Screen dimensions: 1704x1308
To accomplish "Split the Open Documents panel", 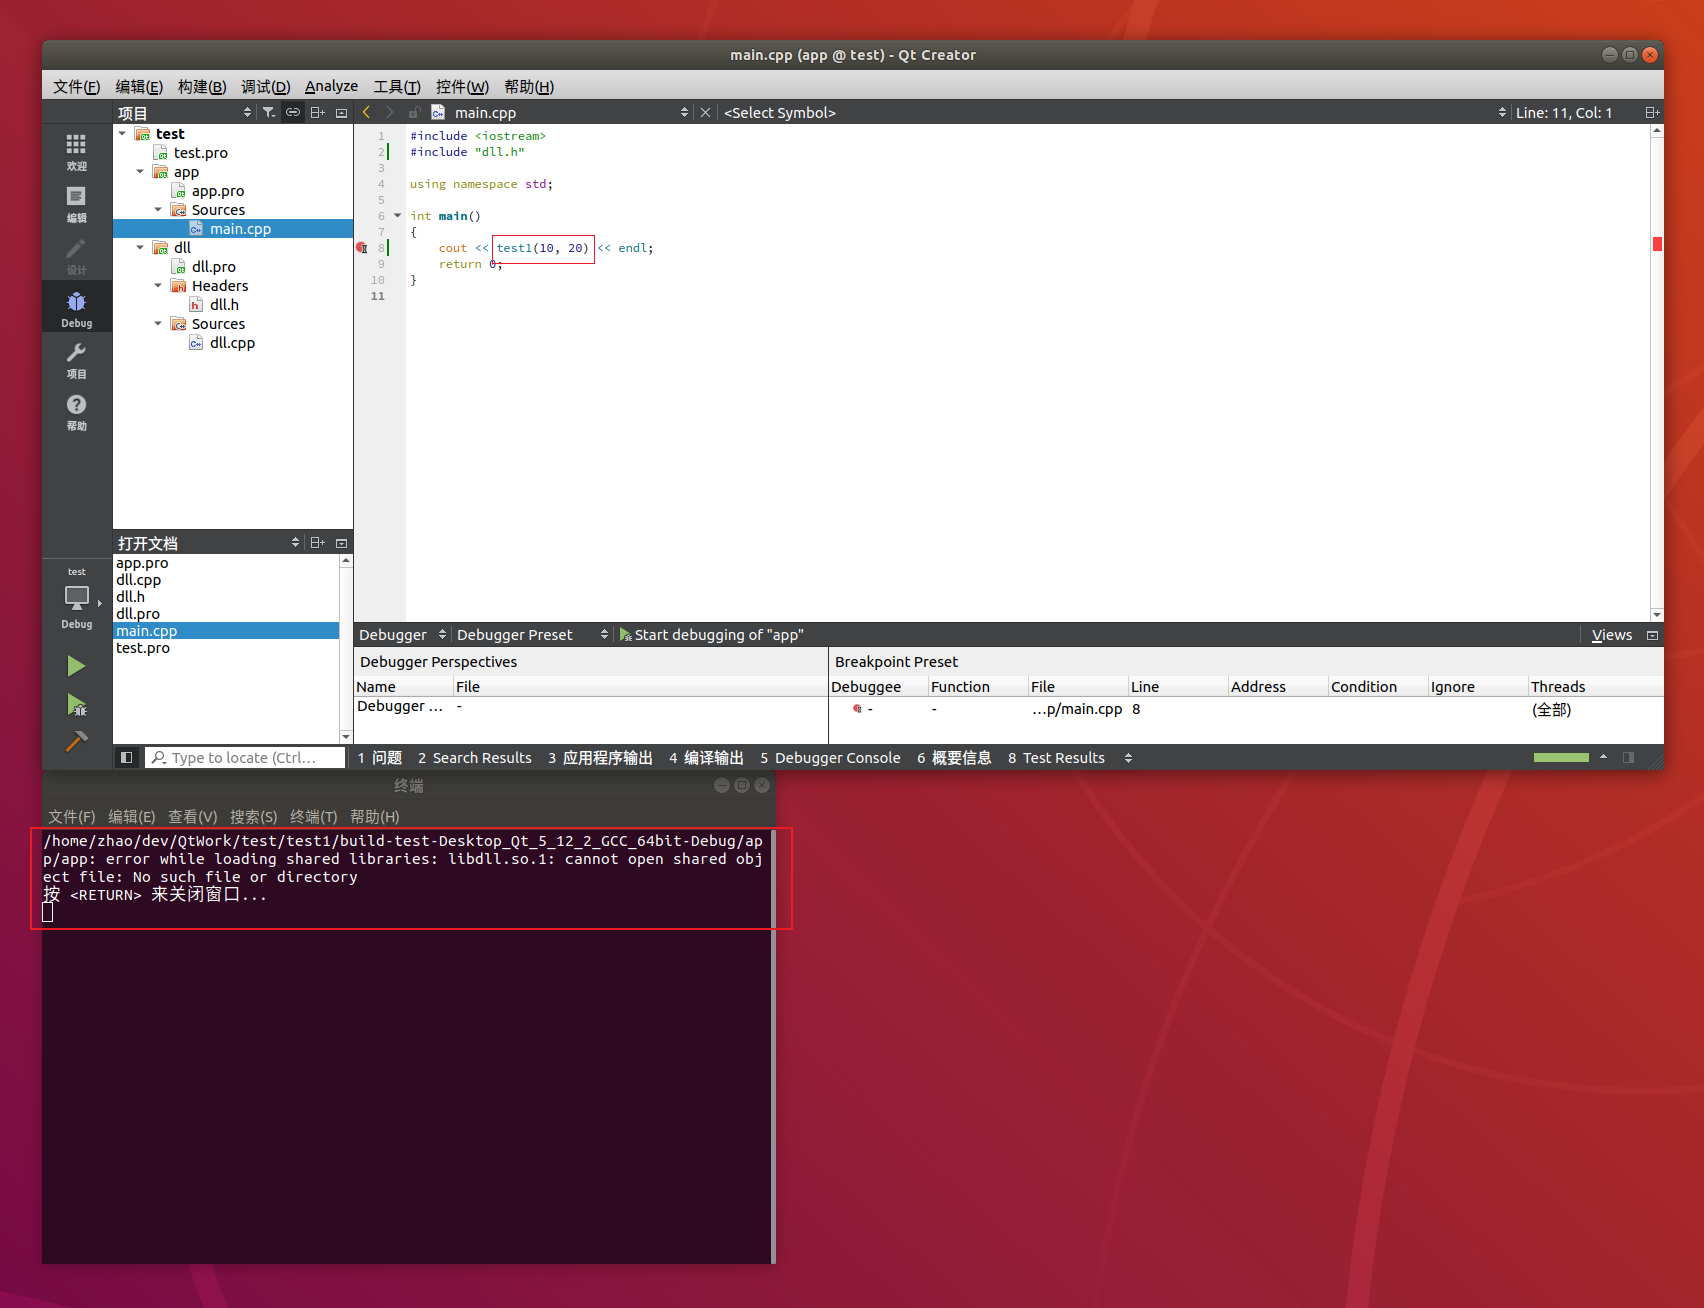I will point(317,543).
